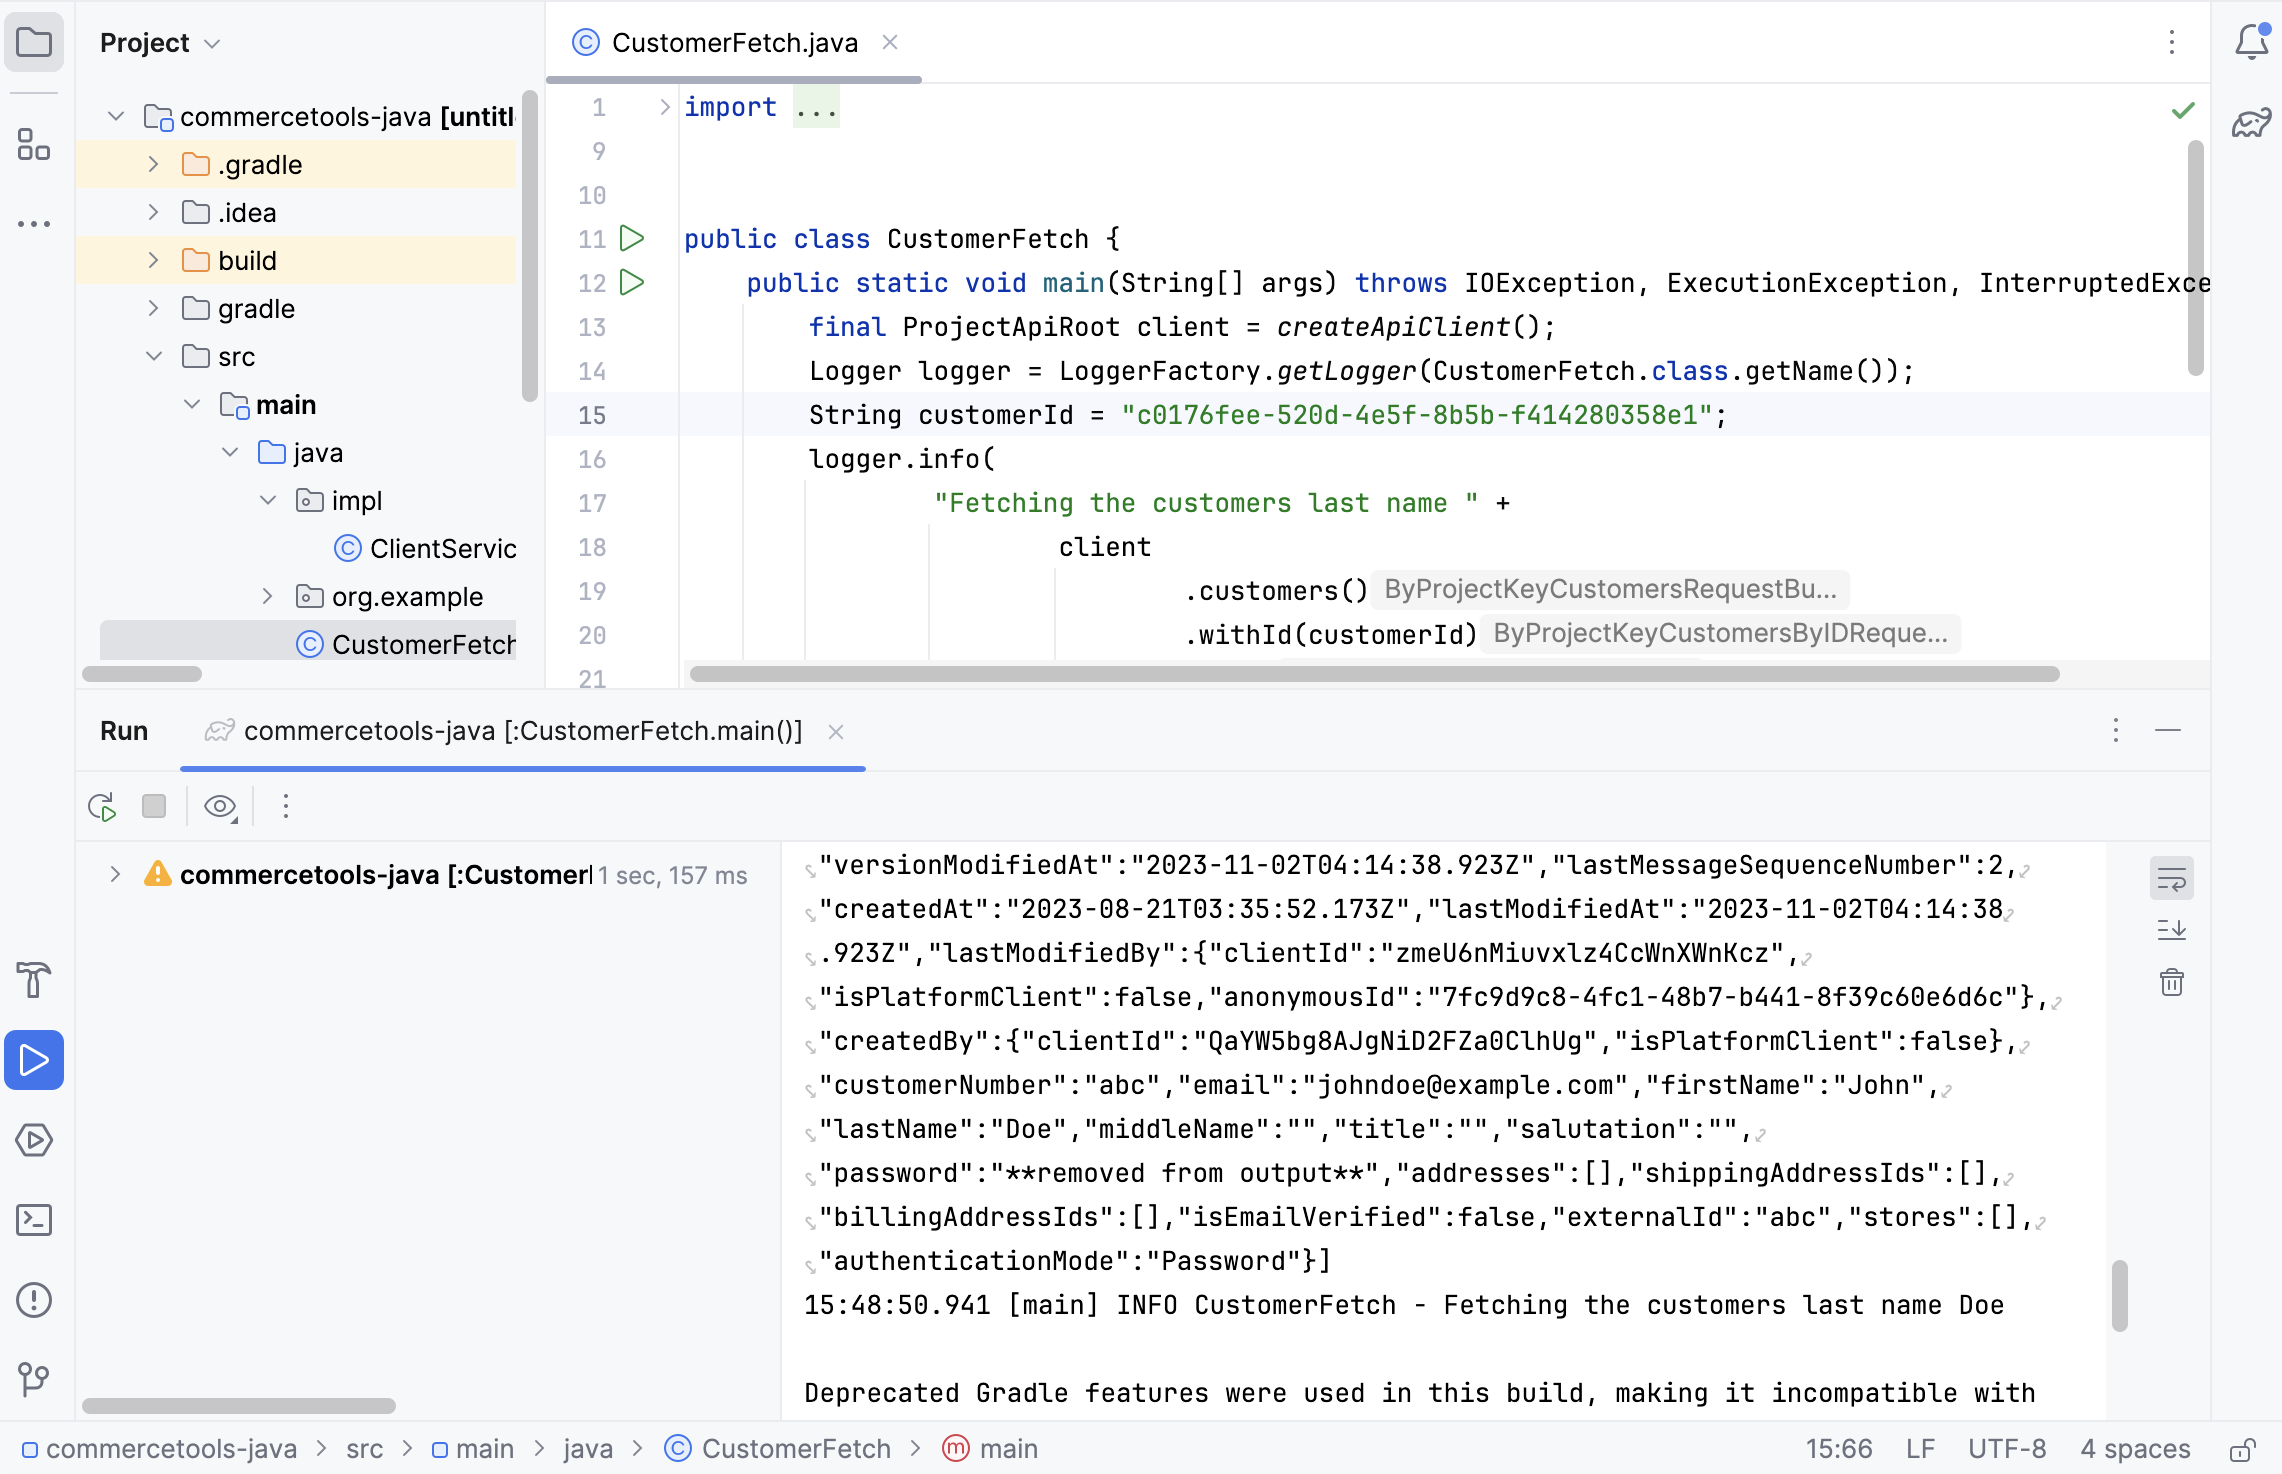Image resolution: width=2282 pixels, height=1474 pixels.
Task: Open the Problems tool window icon
Action: 34,1300
